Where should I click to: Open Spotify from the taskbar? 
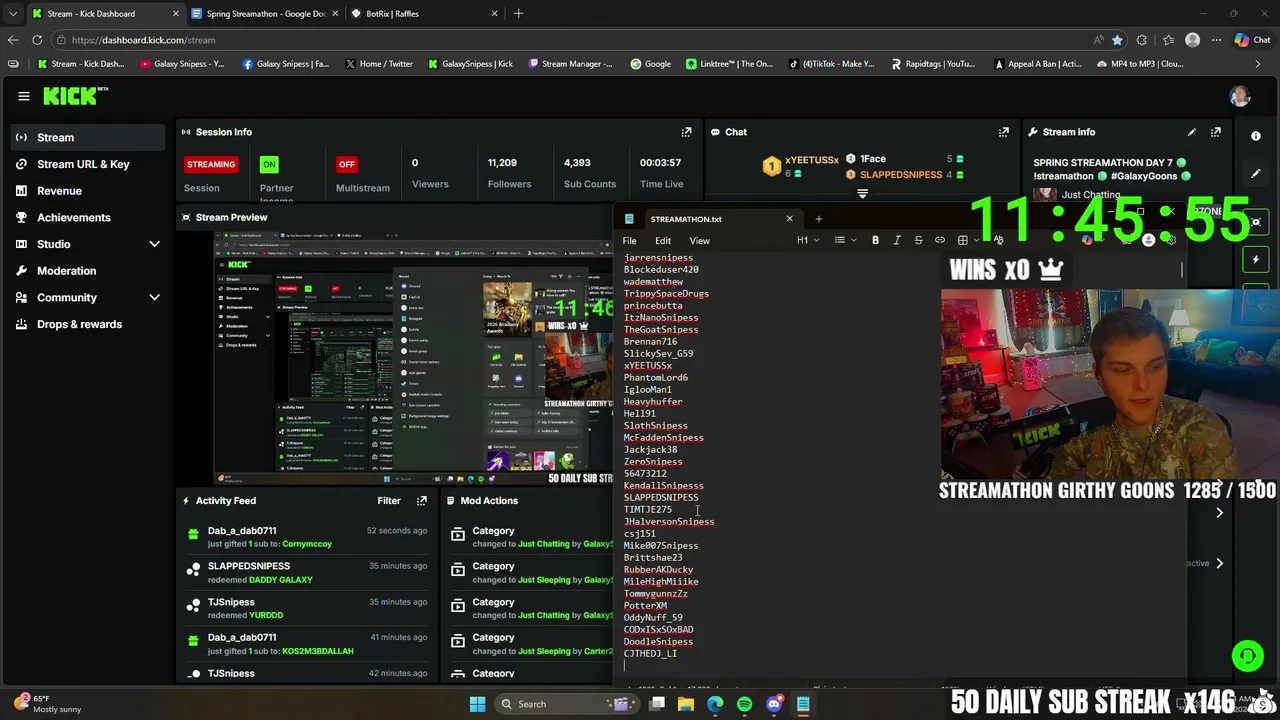pyautogui.click(x=744, y=704)
